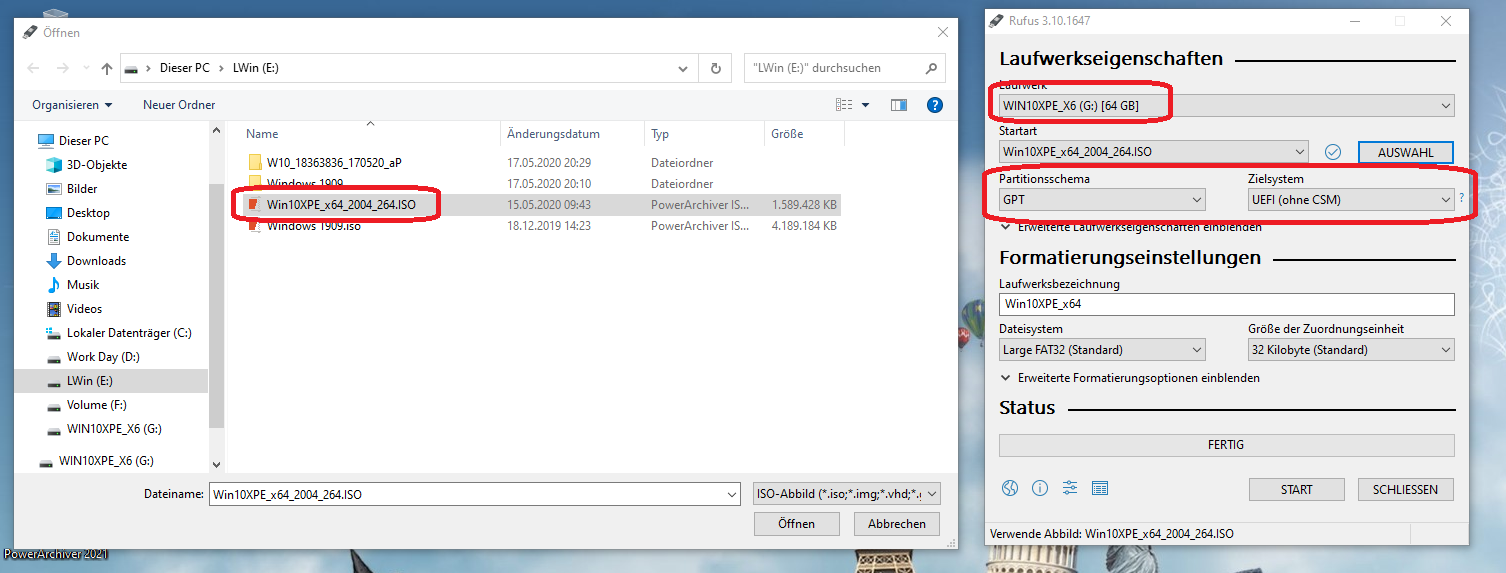Open the Partitionsschema GPT dropdown
The width and height of the screenshot is (1506, 573).
1102,199
